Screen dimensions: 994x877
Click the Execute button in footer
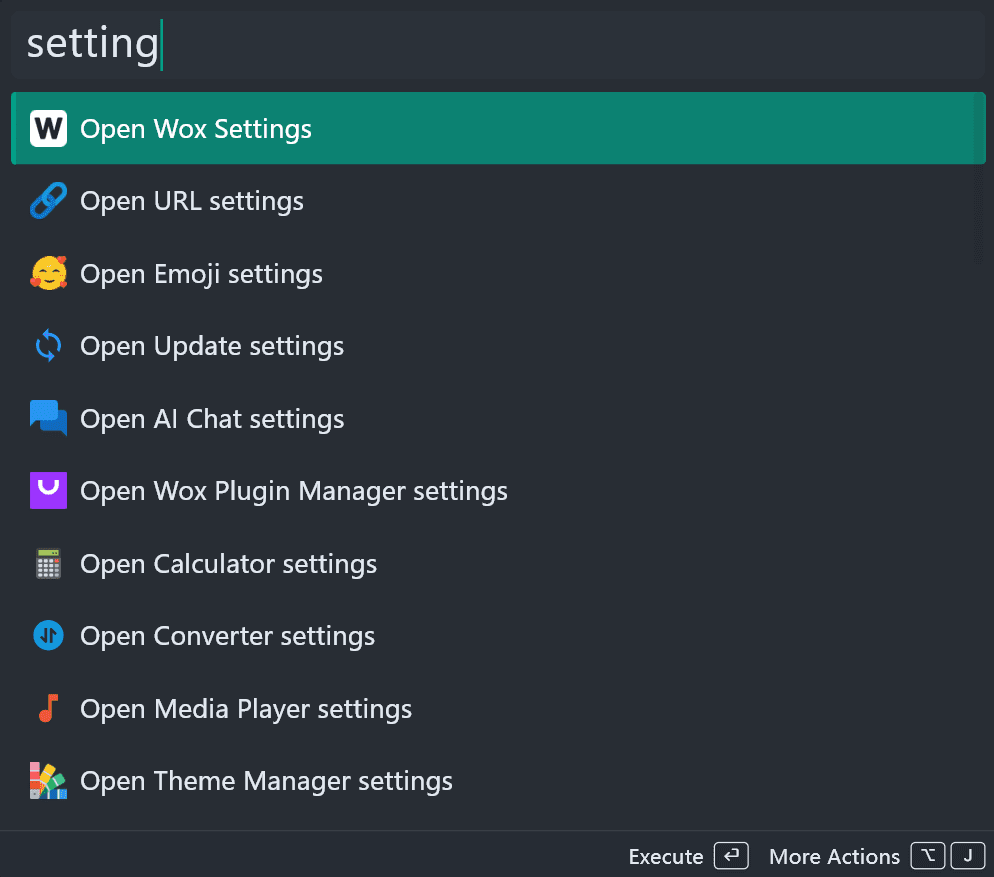coord(688,856)
